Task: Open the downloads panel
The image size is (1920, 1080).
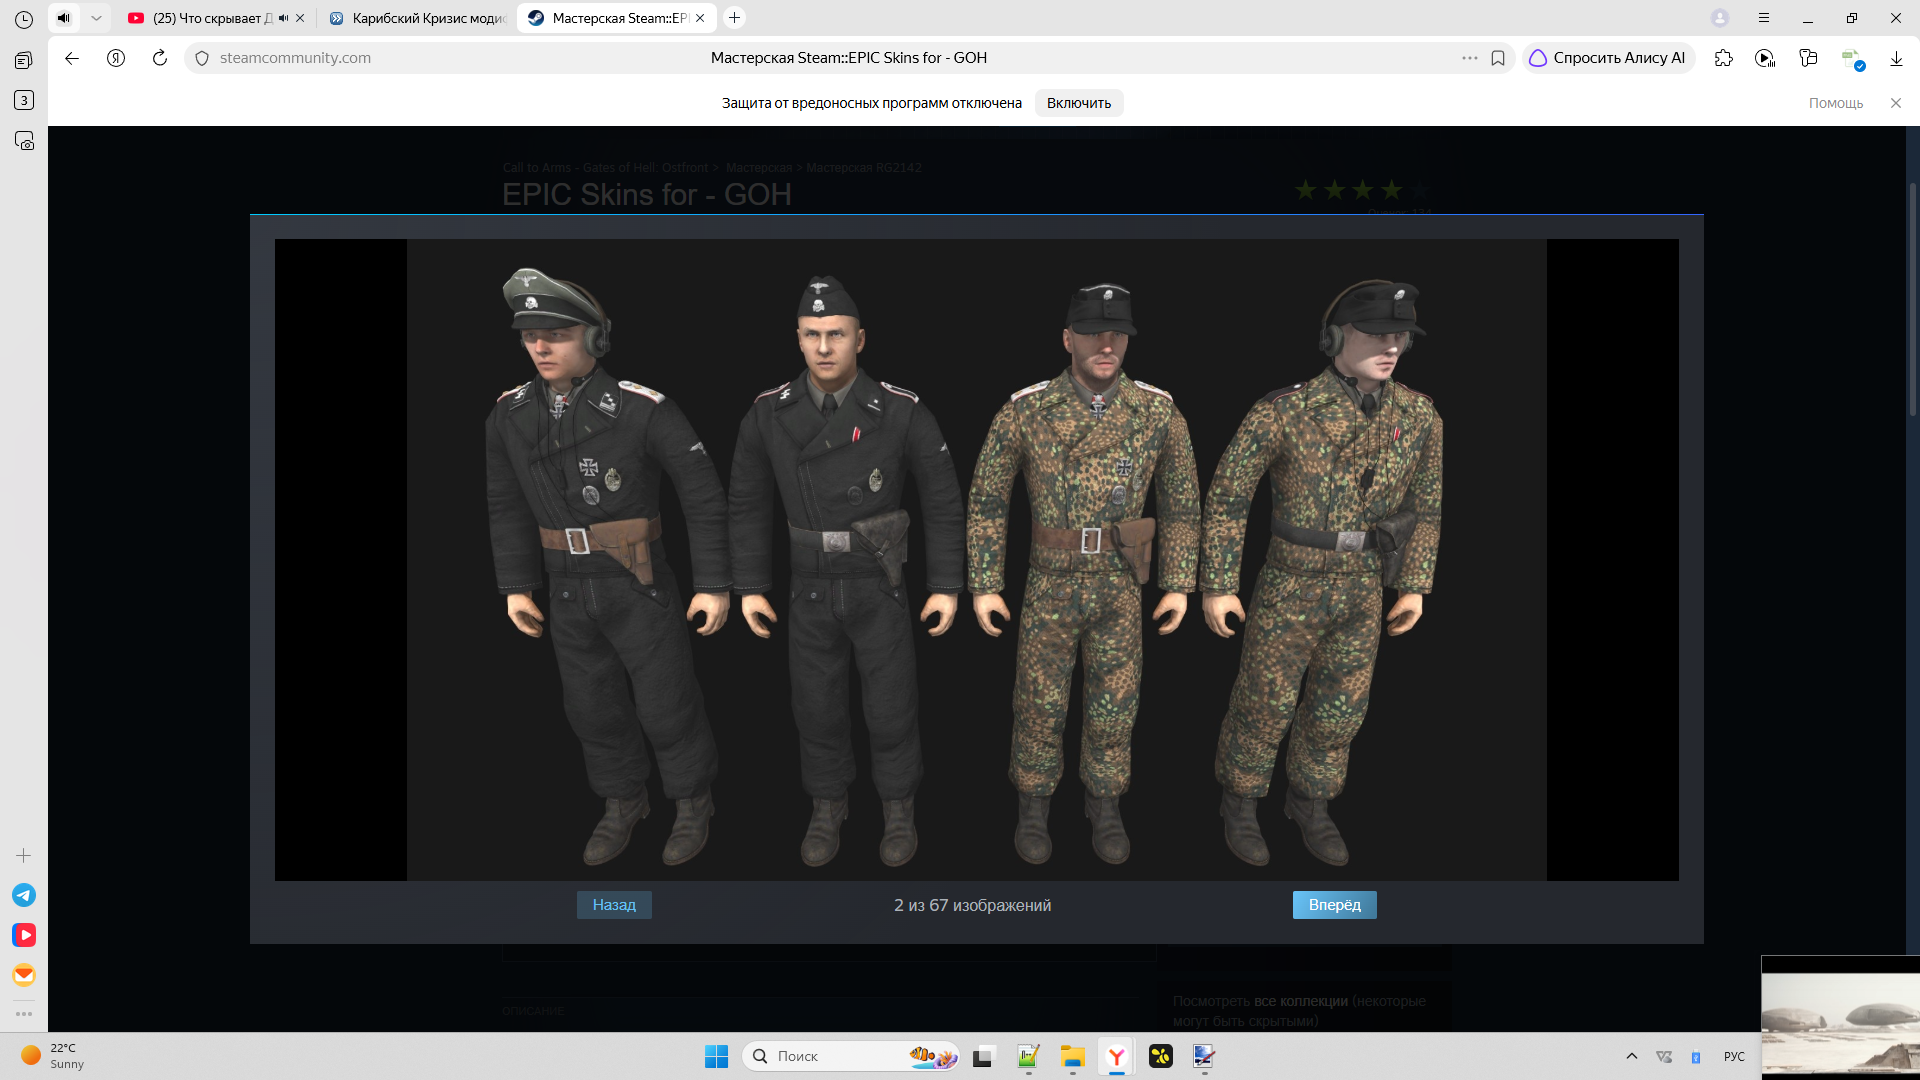Action: click(1896, 58)
